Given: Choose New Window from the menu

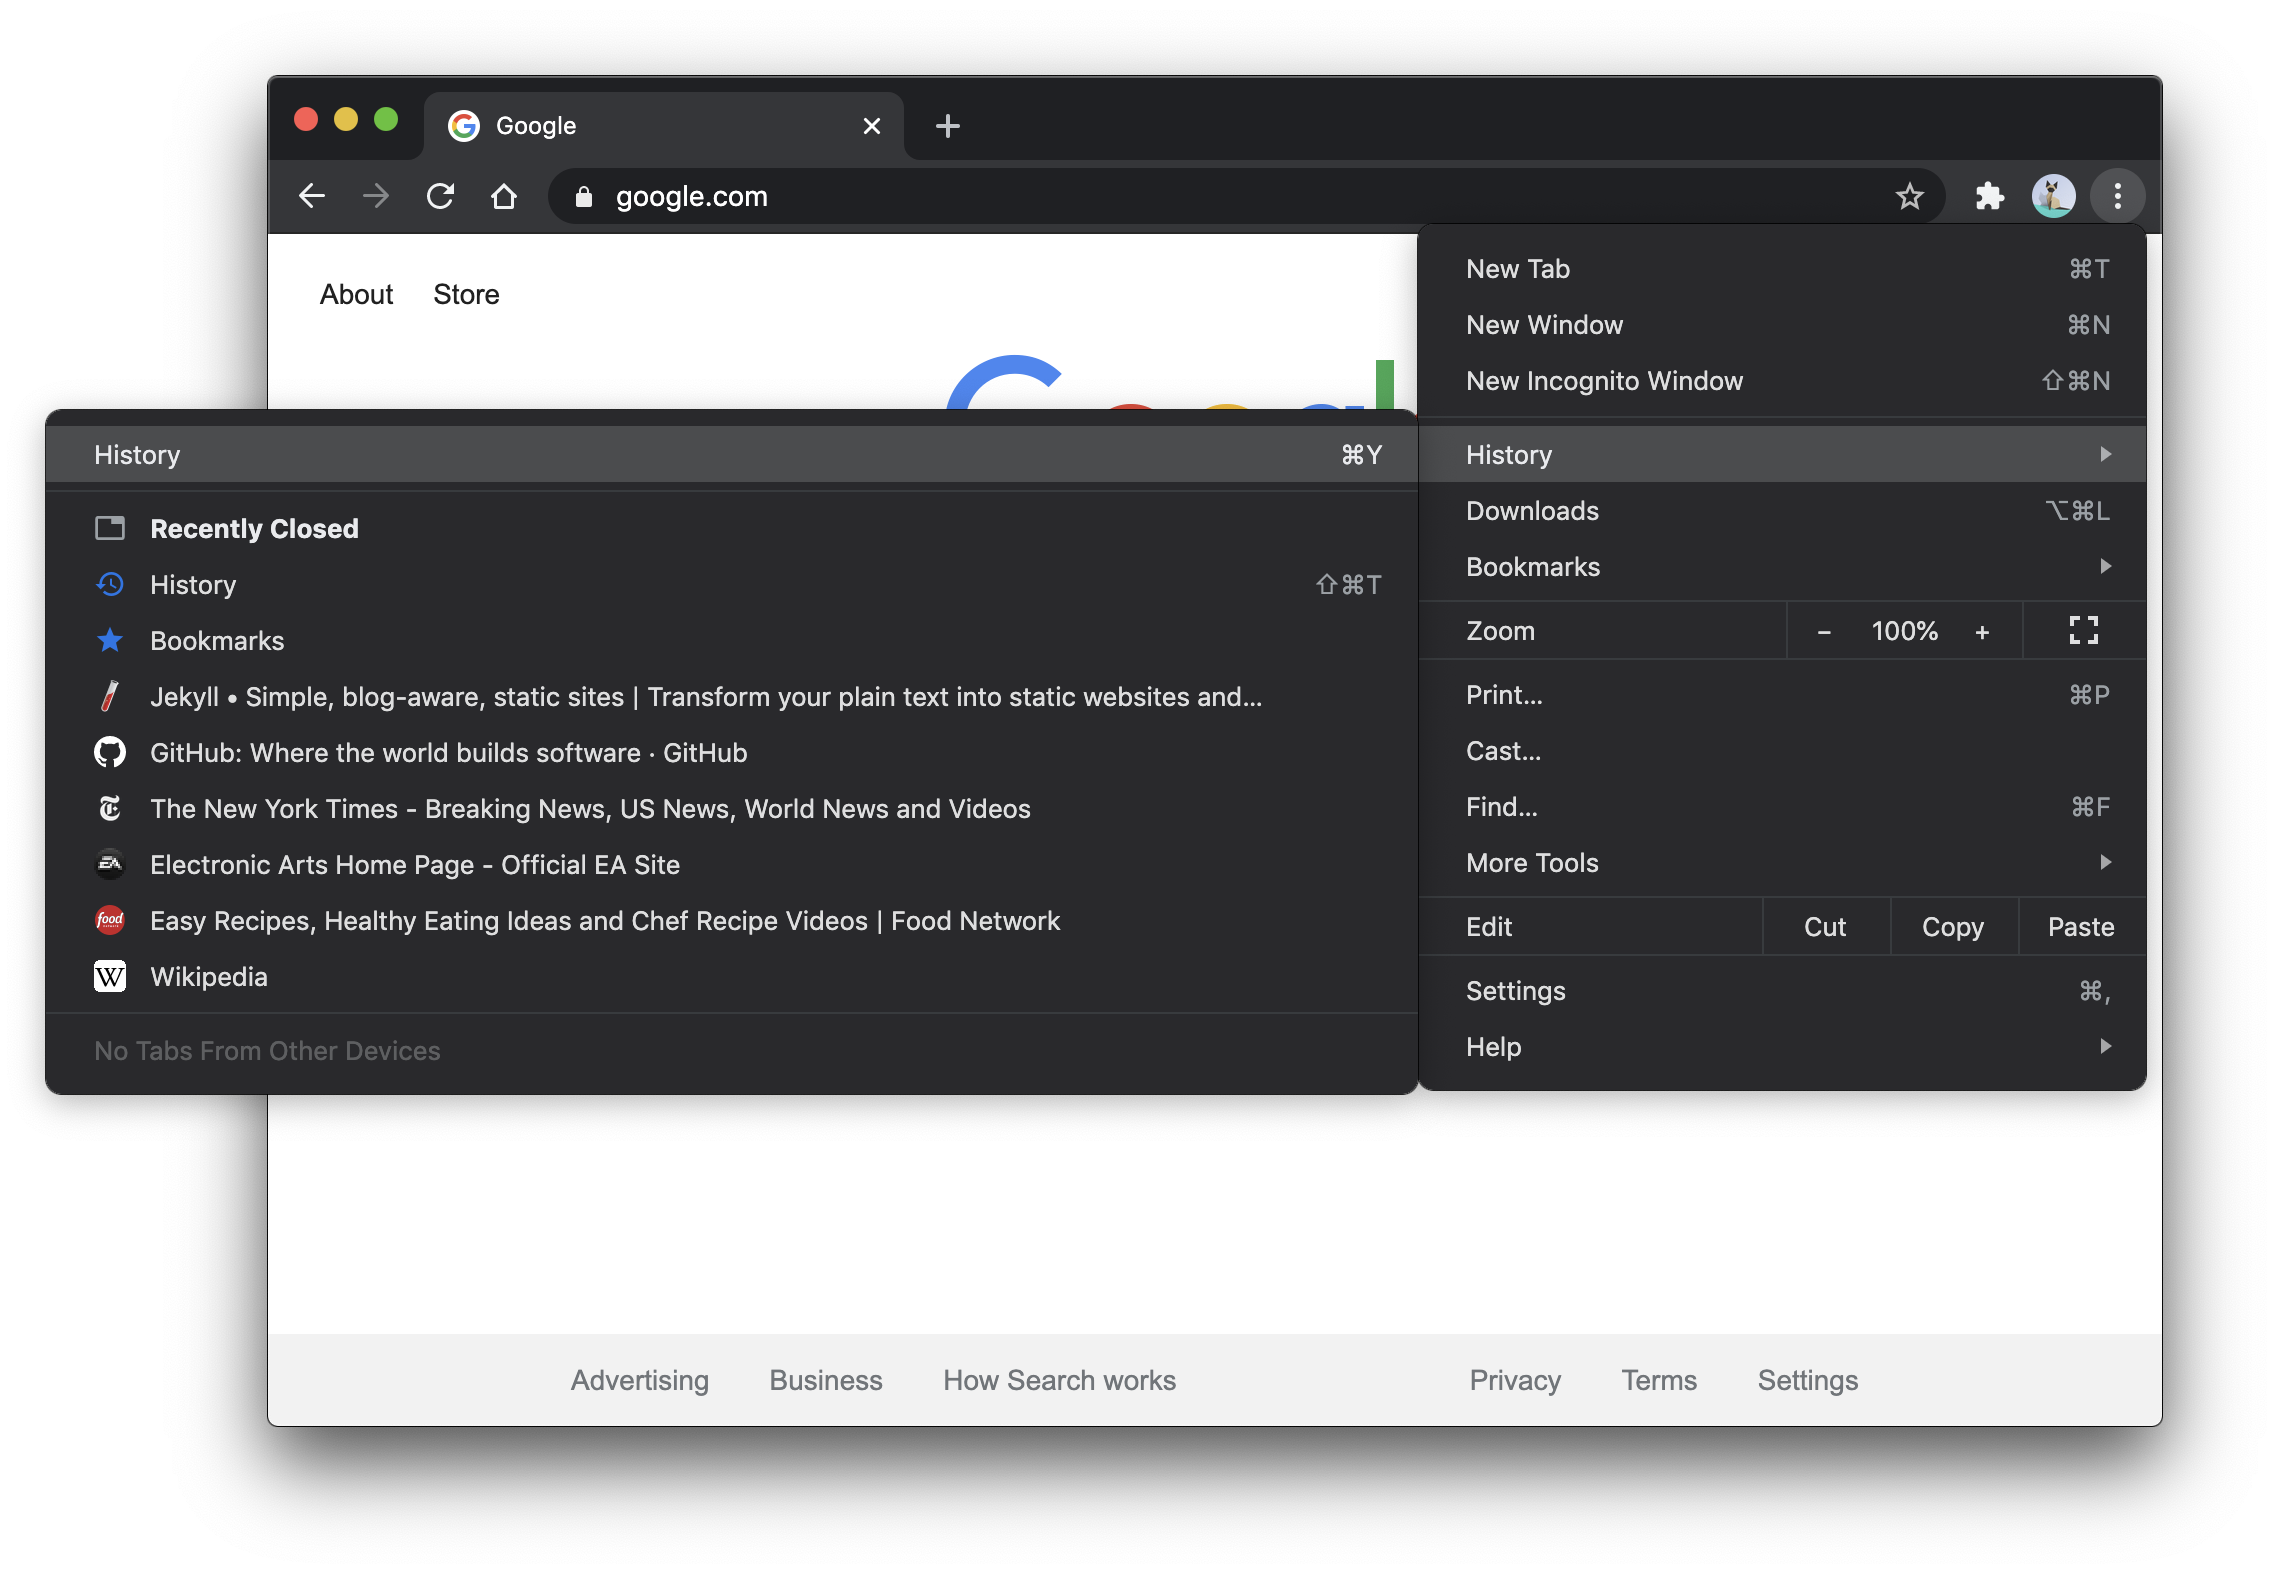Looking at the screenshot, I should 1782,325.
